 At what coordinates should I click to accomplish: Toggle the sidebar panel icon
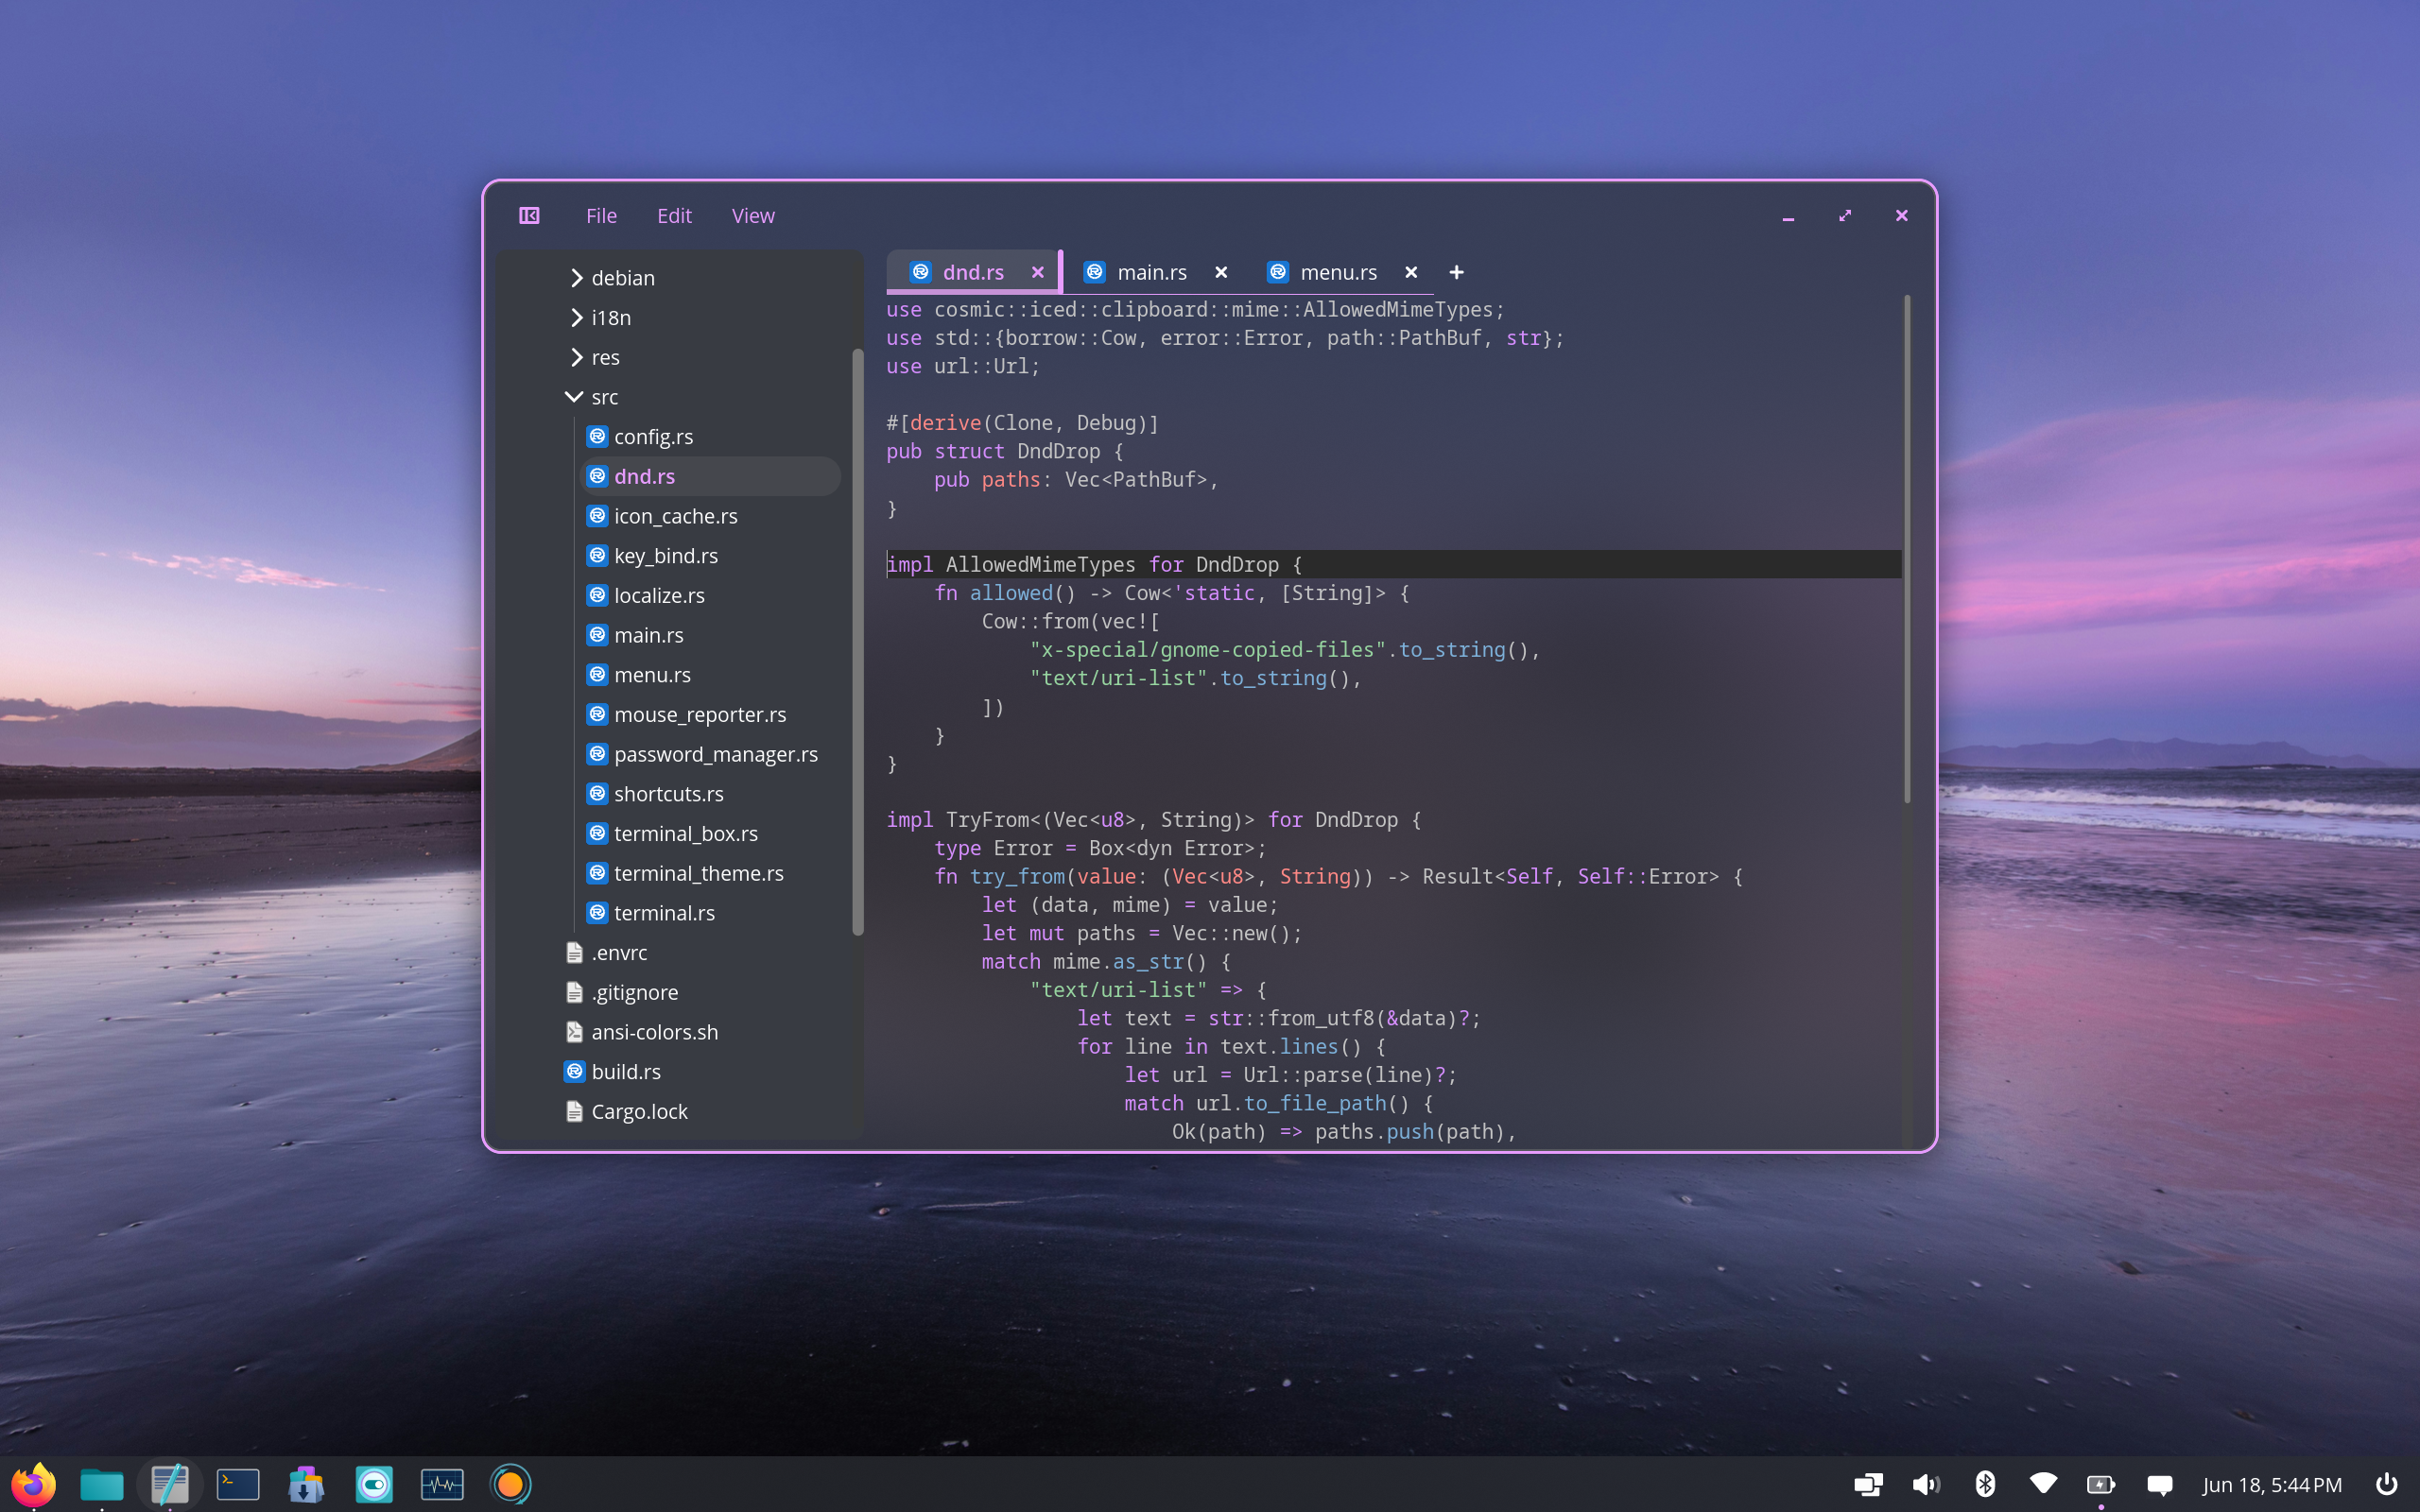pyautogui.click(x=529, y=215)
